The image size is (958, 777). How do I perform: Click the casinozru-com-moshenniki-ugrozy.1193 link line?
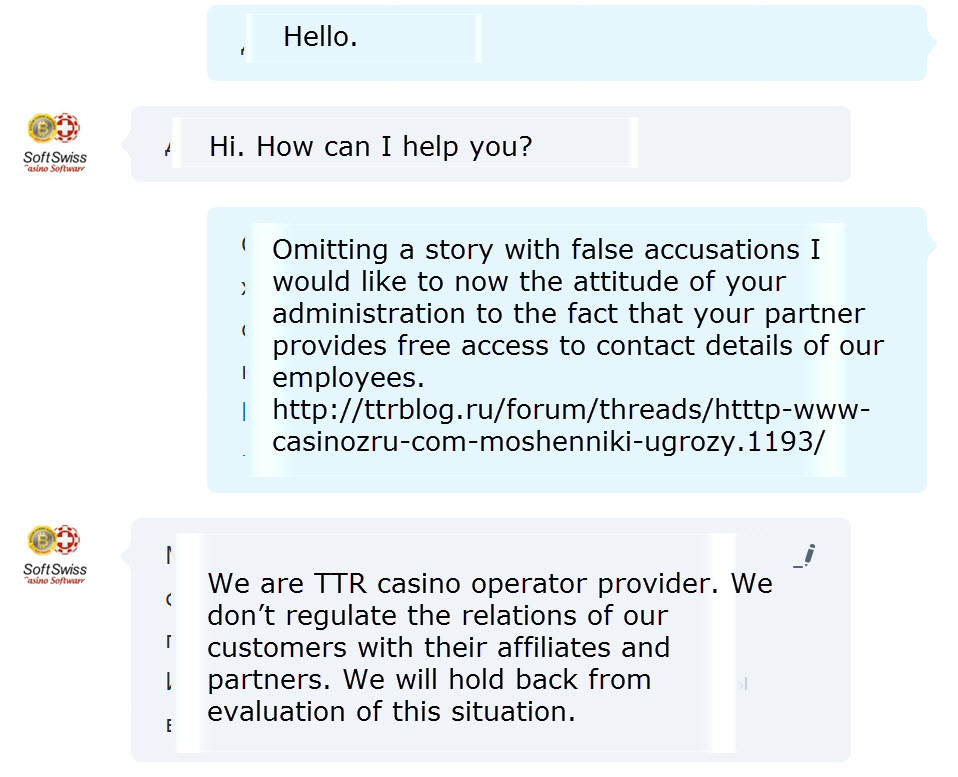(x=548, y=442)
